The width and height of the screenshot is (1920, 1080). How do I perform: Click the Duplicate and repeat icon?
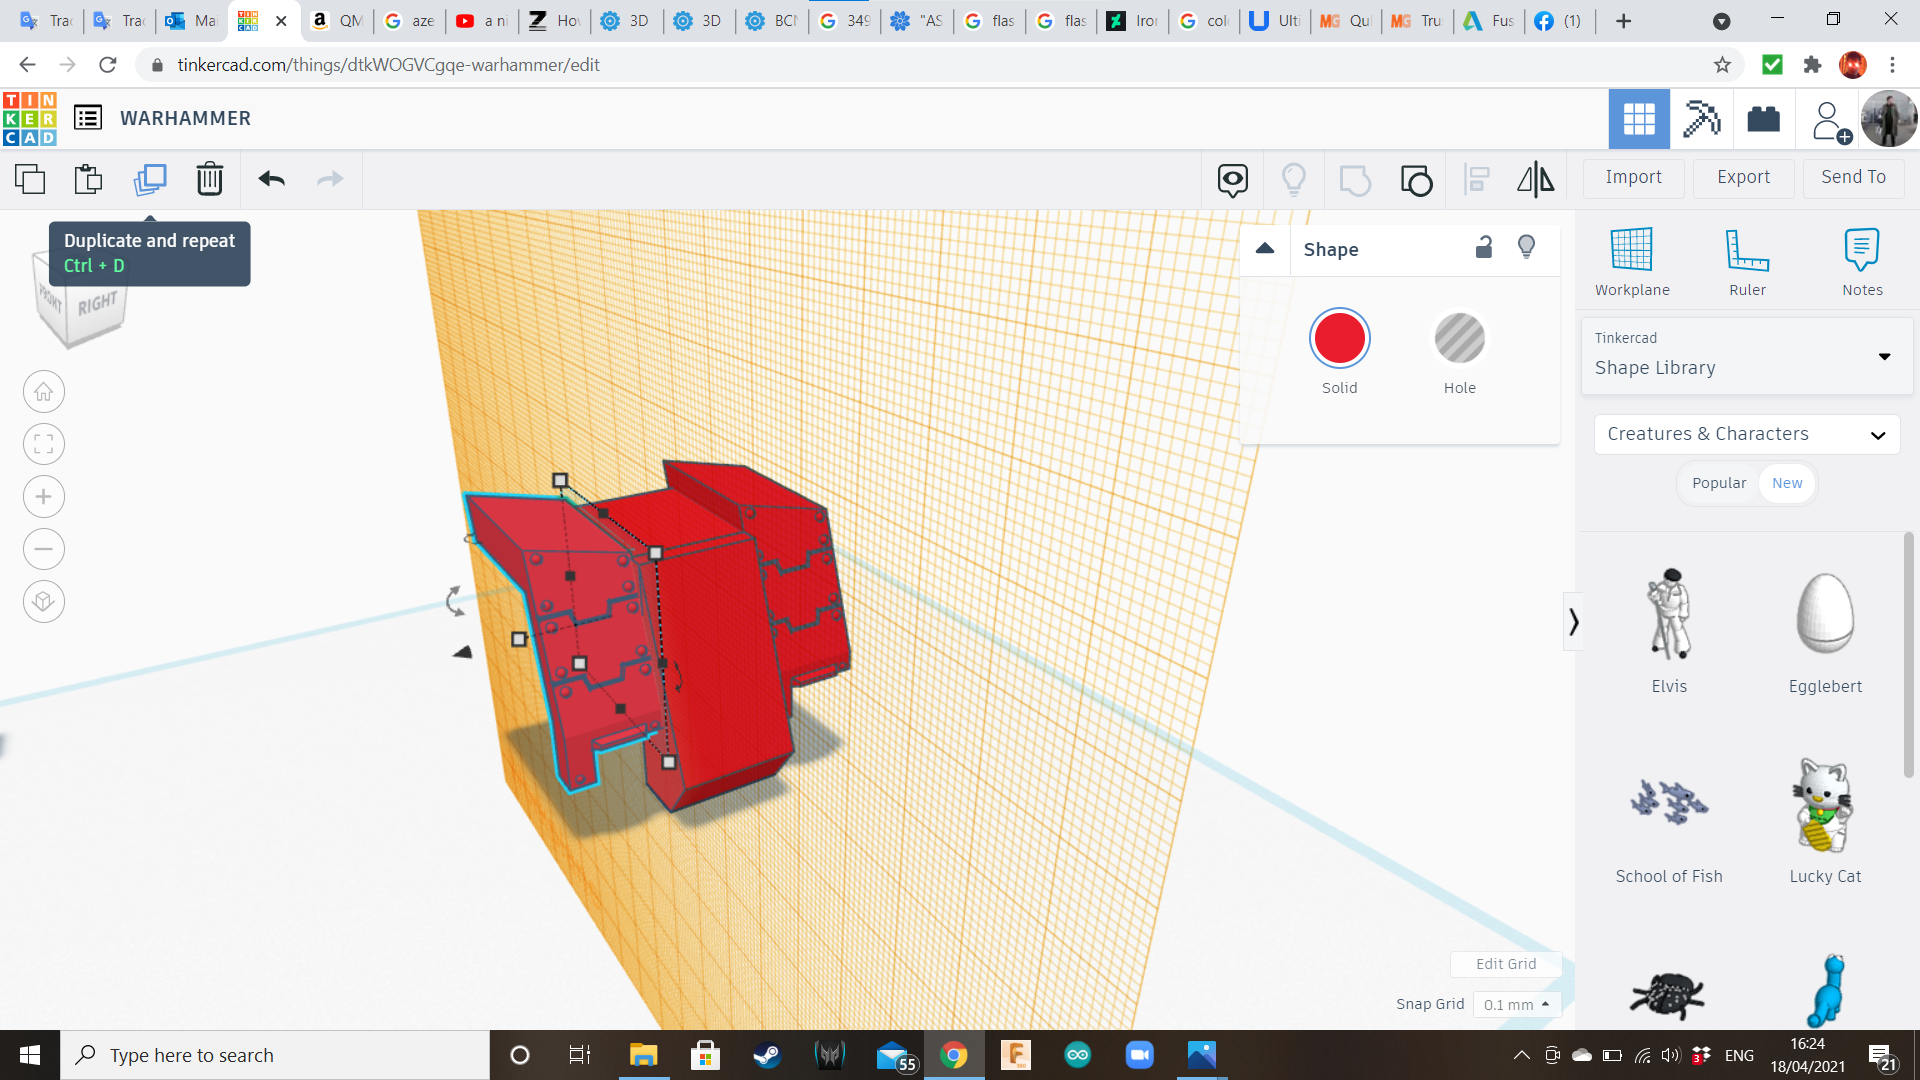click(150, 179)
